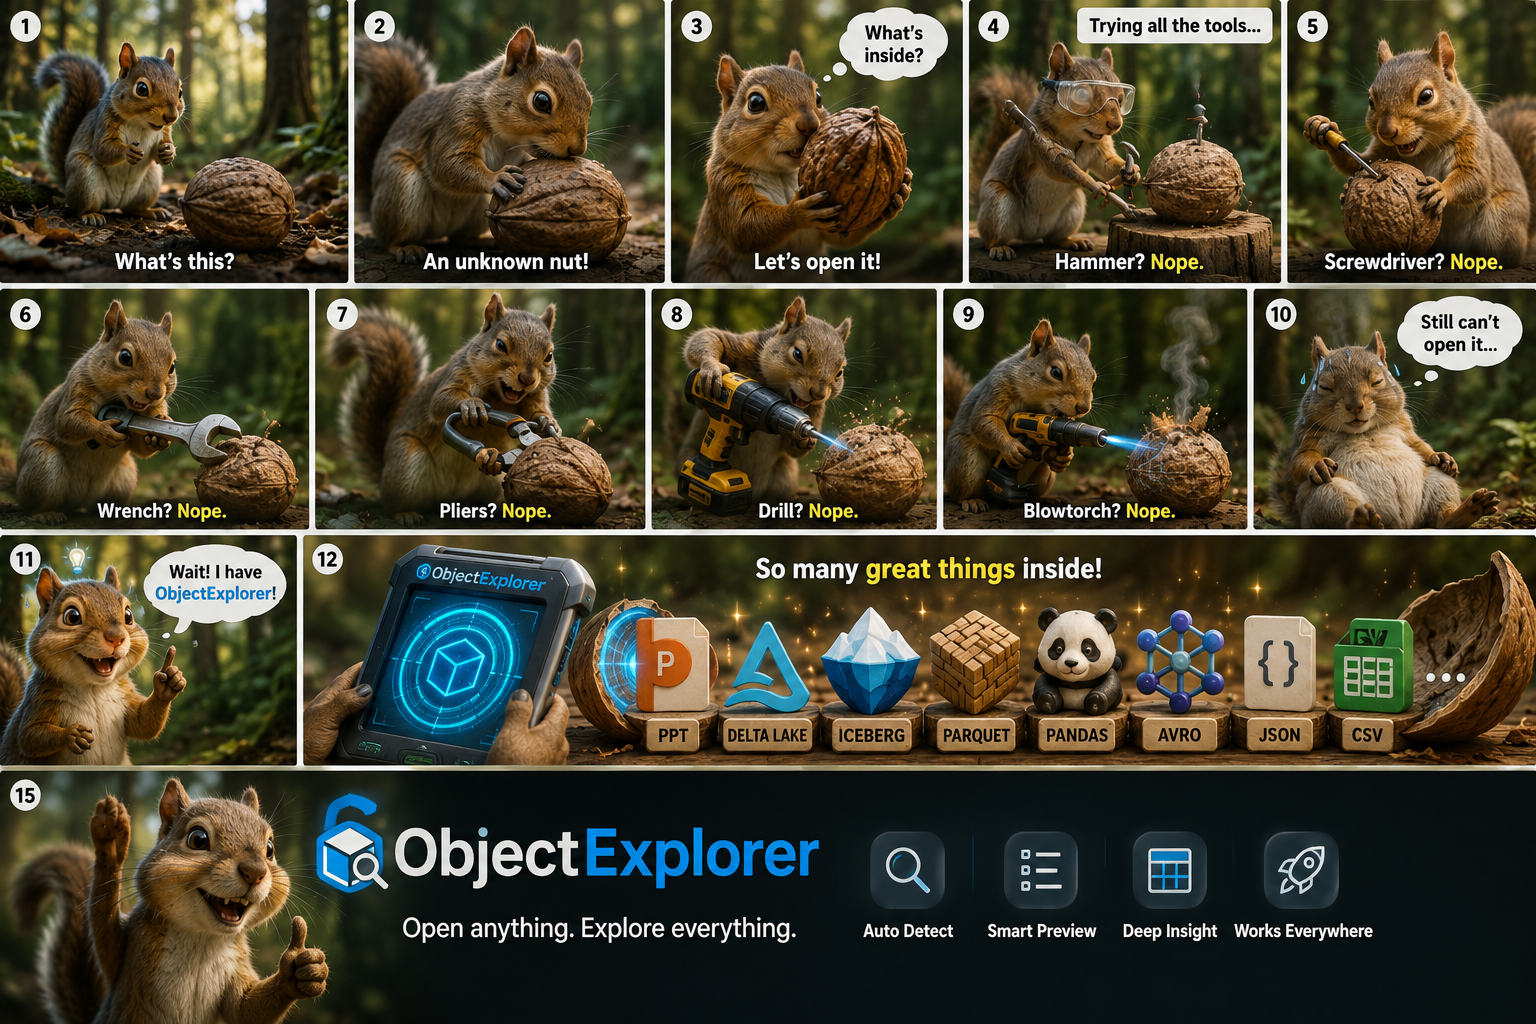Click the "Let's open it!" caption
Screen dimensions: 1536x1024
click(x=817, y=262)
